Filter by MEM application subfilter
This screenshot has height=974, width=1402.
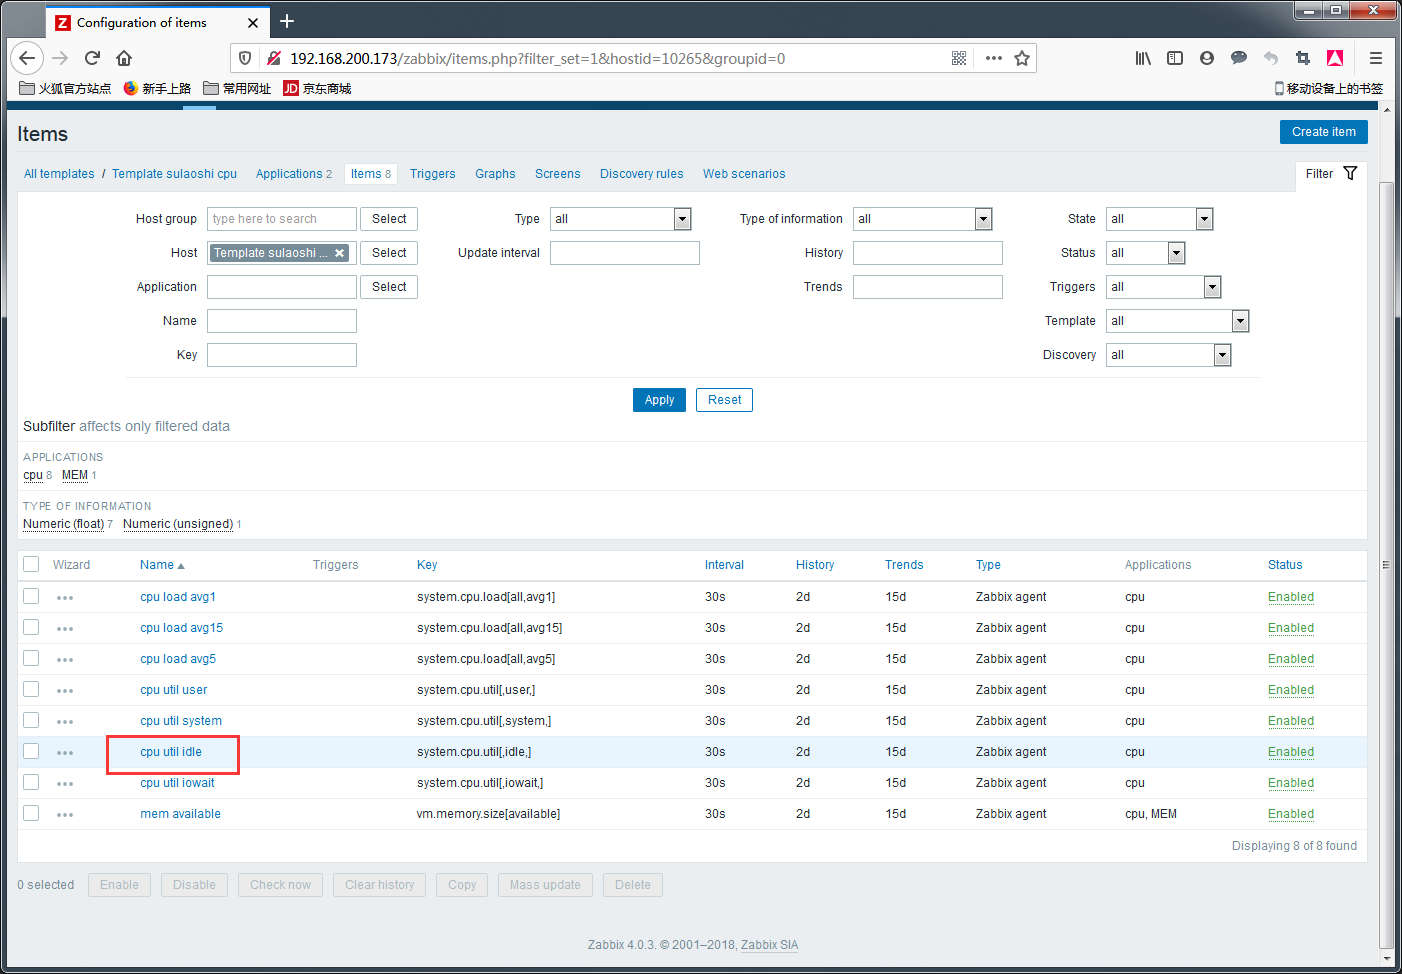75,475
